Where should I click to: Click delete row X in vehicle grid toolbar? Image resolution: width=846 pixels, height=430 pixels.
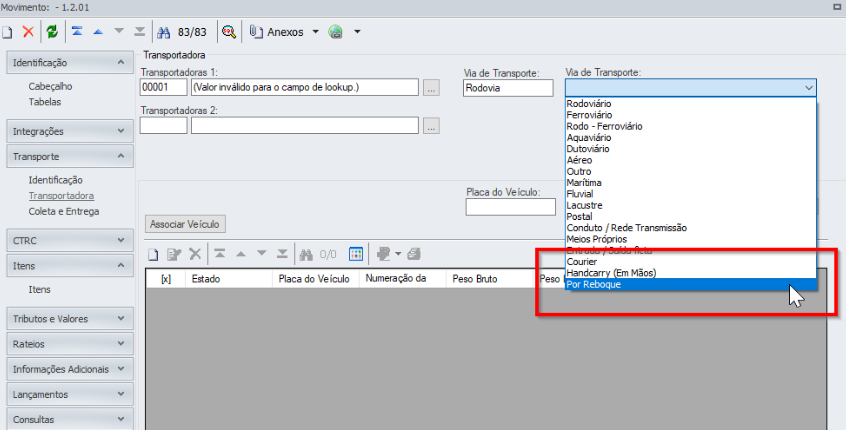(x=195, y=254)
